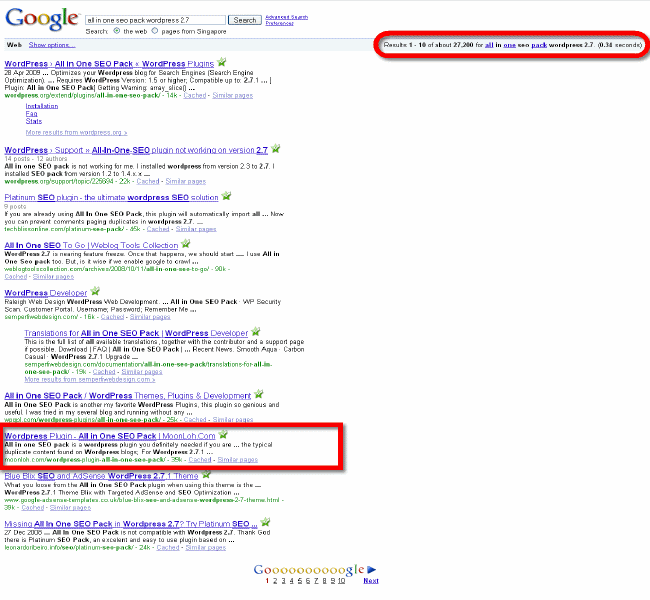
Task: Click the 'pack' word link in results summary
Action: (x=539, y=45)
